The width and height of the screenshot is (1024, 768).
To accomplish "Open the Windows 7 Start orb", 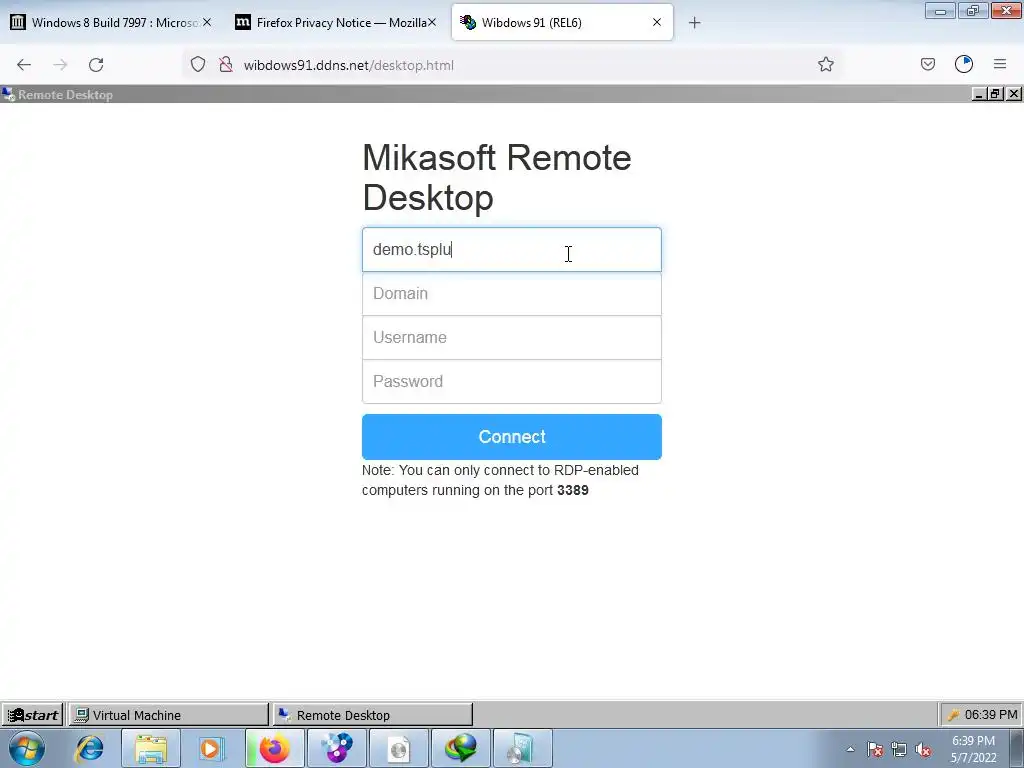I will 27,748.
